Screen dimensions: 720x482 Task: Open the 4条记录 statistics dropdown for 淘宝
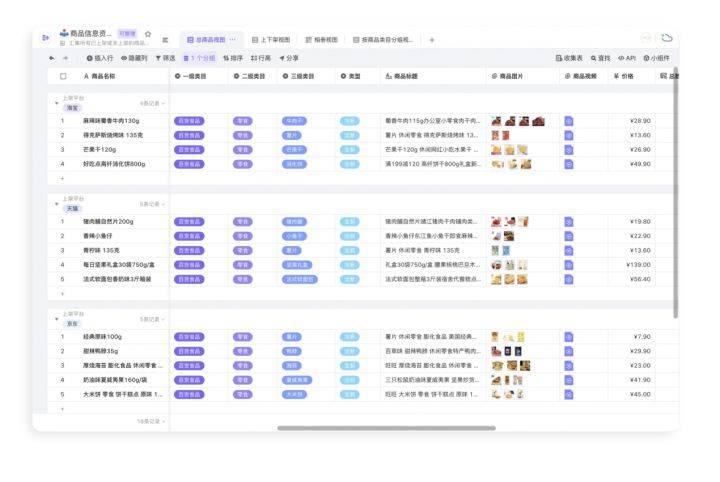tap(152, 104)
